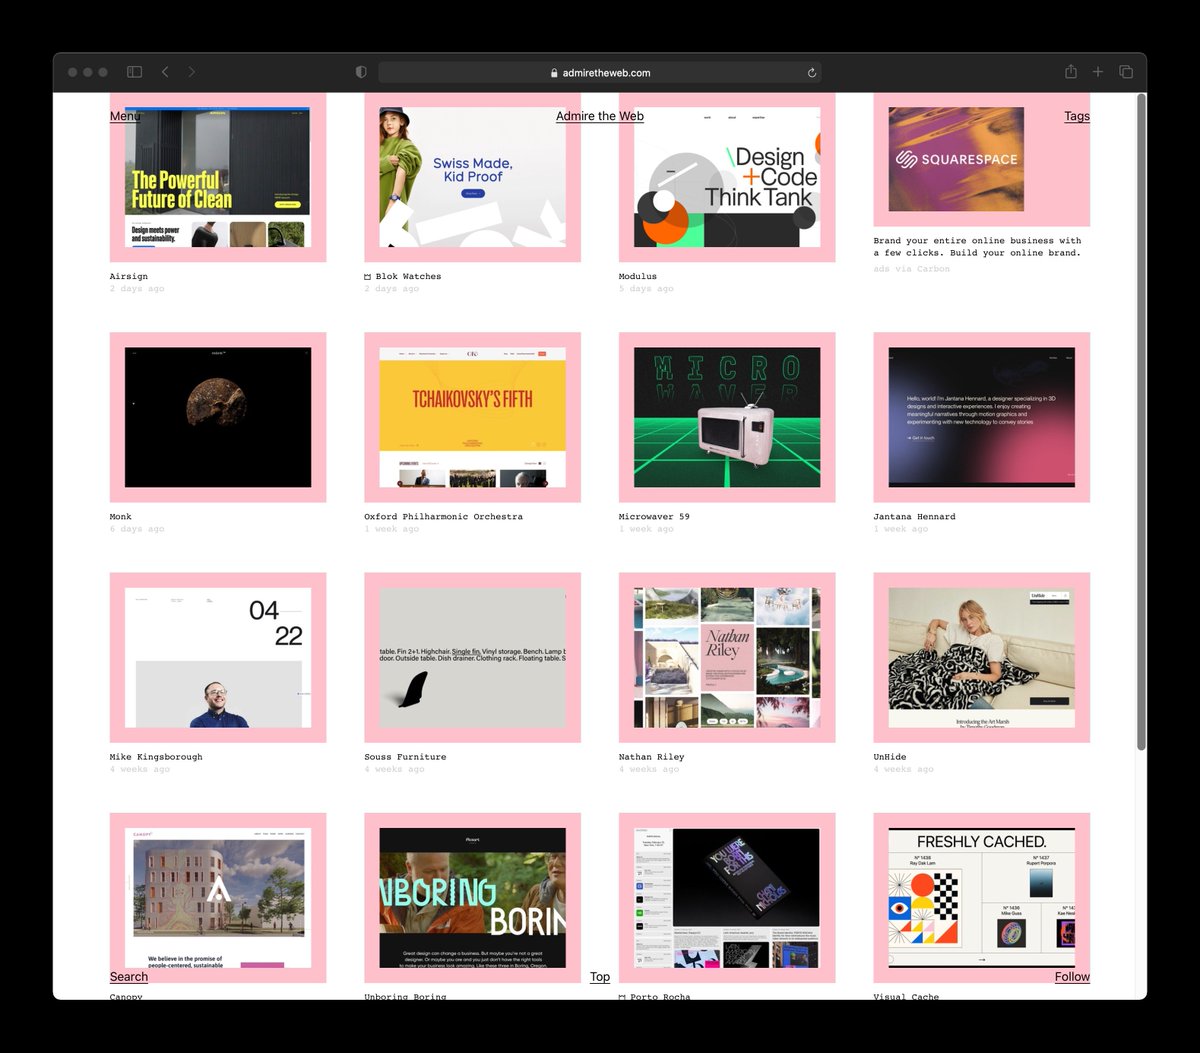Show the tab overview icon
This screenshot has width=1200, height=1053.
click(1126, 72)
